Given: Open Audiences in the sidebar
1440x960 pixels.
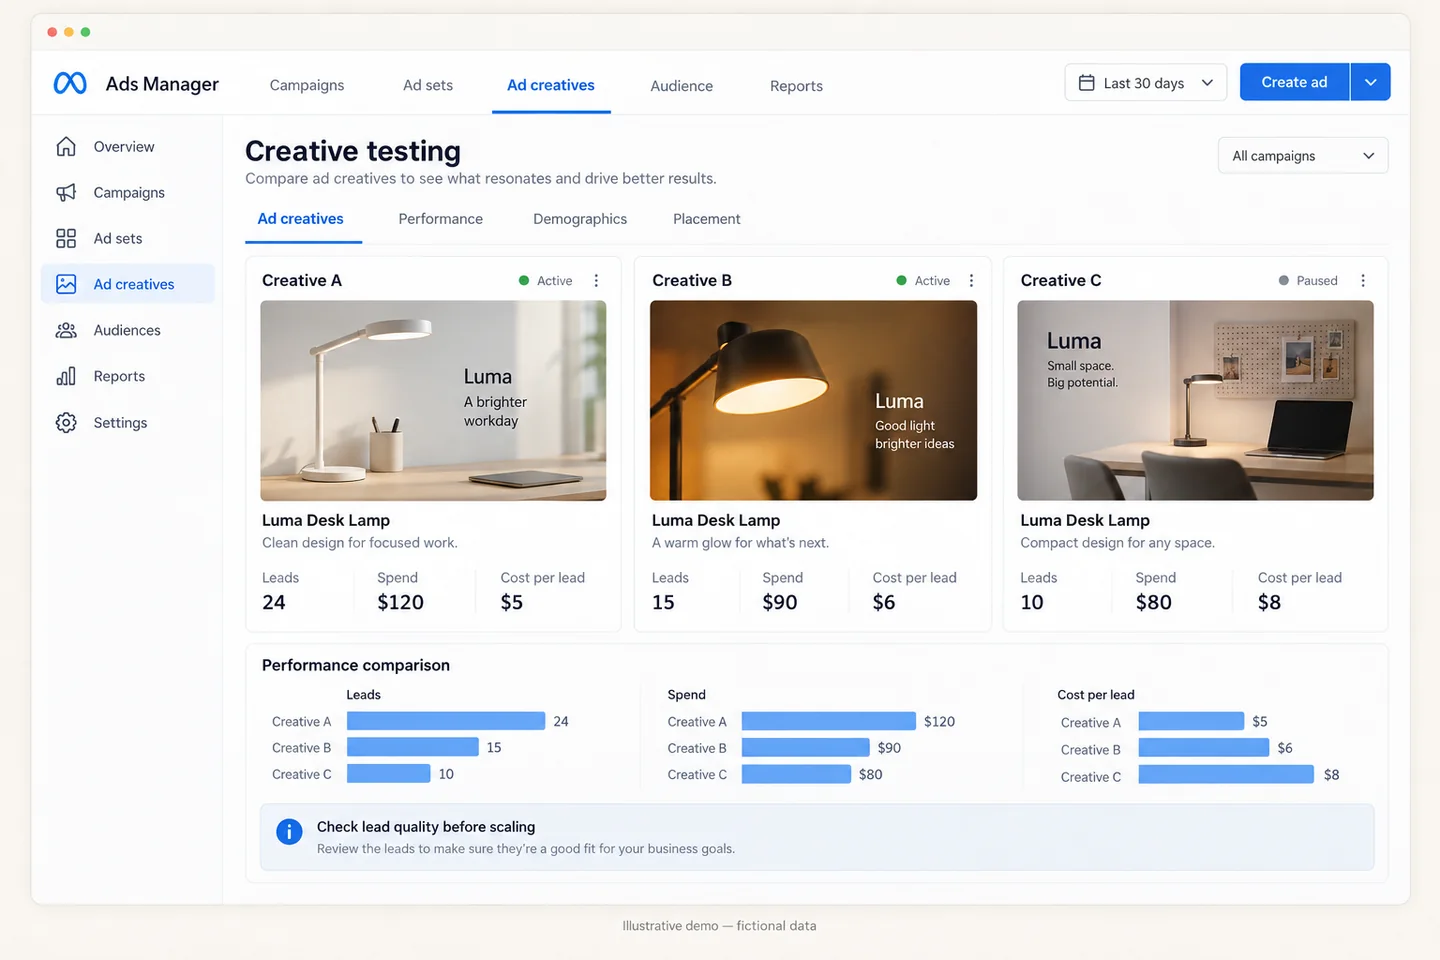Looking at the screenshot, I should (128, 330).
